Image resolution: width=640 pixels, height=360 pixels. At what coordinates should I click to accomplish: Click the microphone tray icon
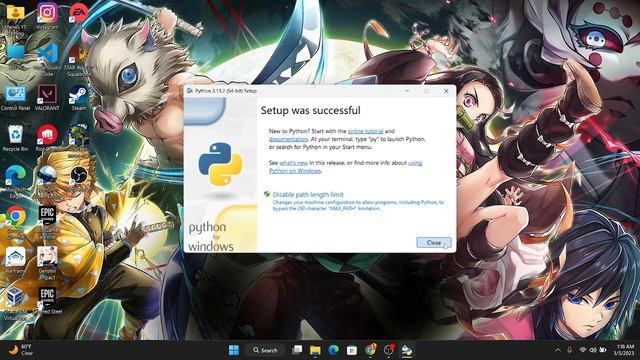pos(569,350)
